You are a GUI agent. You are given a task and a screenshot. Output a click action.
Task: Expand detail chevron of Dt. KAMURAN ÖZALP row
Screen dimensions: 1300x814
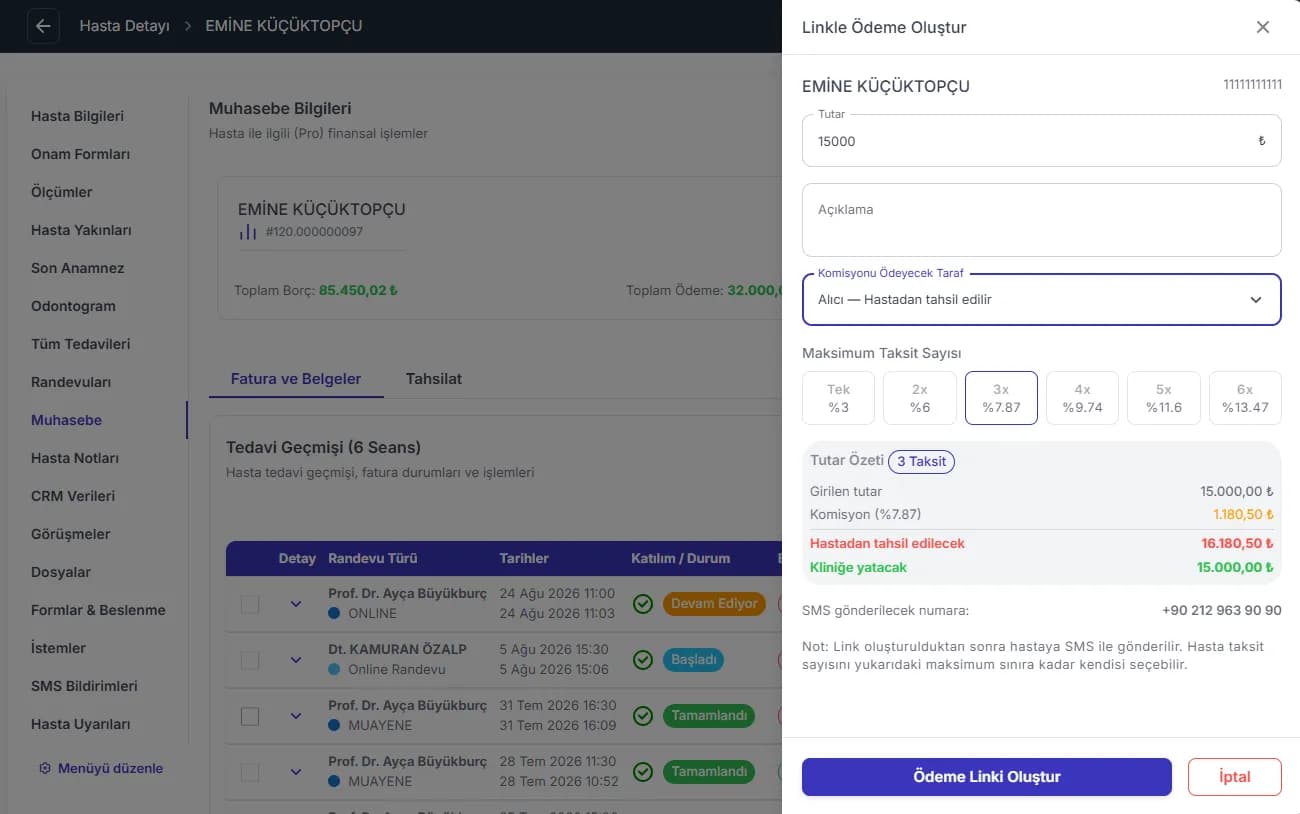[x=295, y=660]
